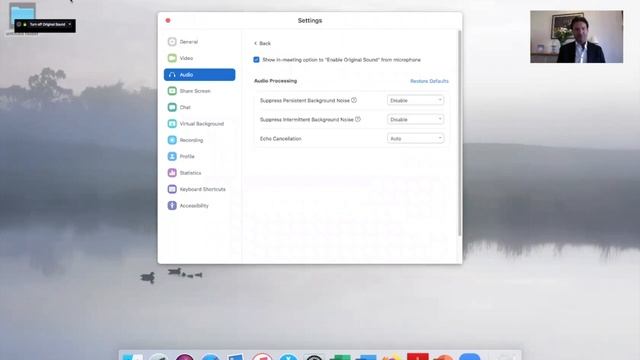
Task: Close the Settings window with the red button
Action: point(168,20)
